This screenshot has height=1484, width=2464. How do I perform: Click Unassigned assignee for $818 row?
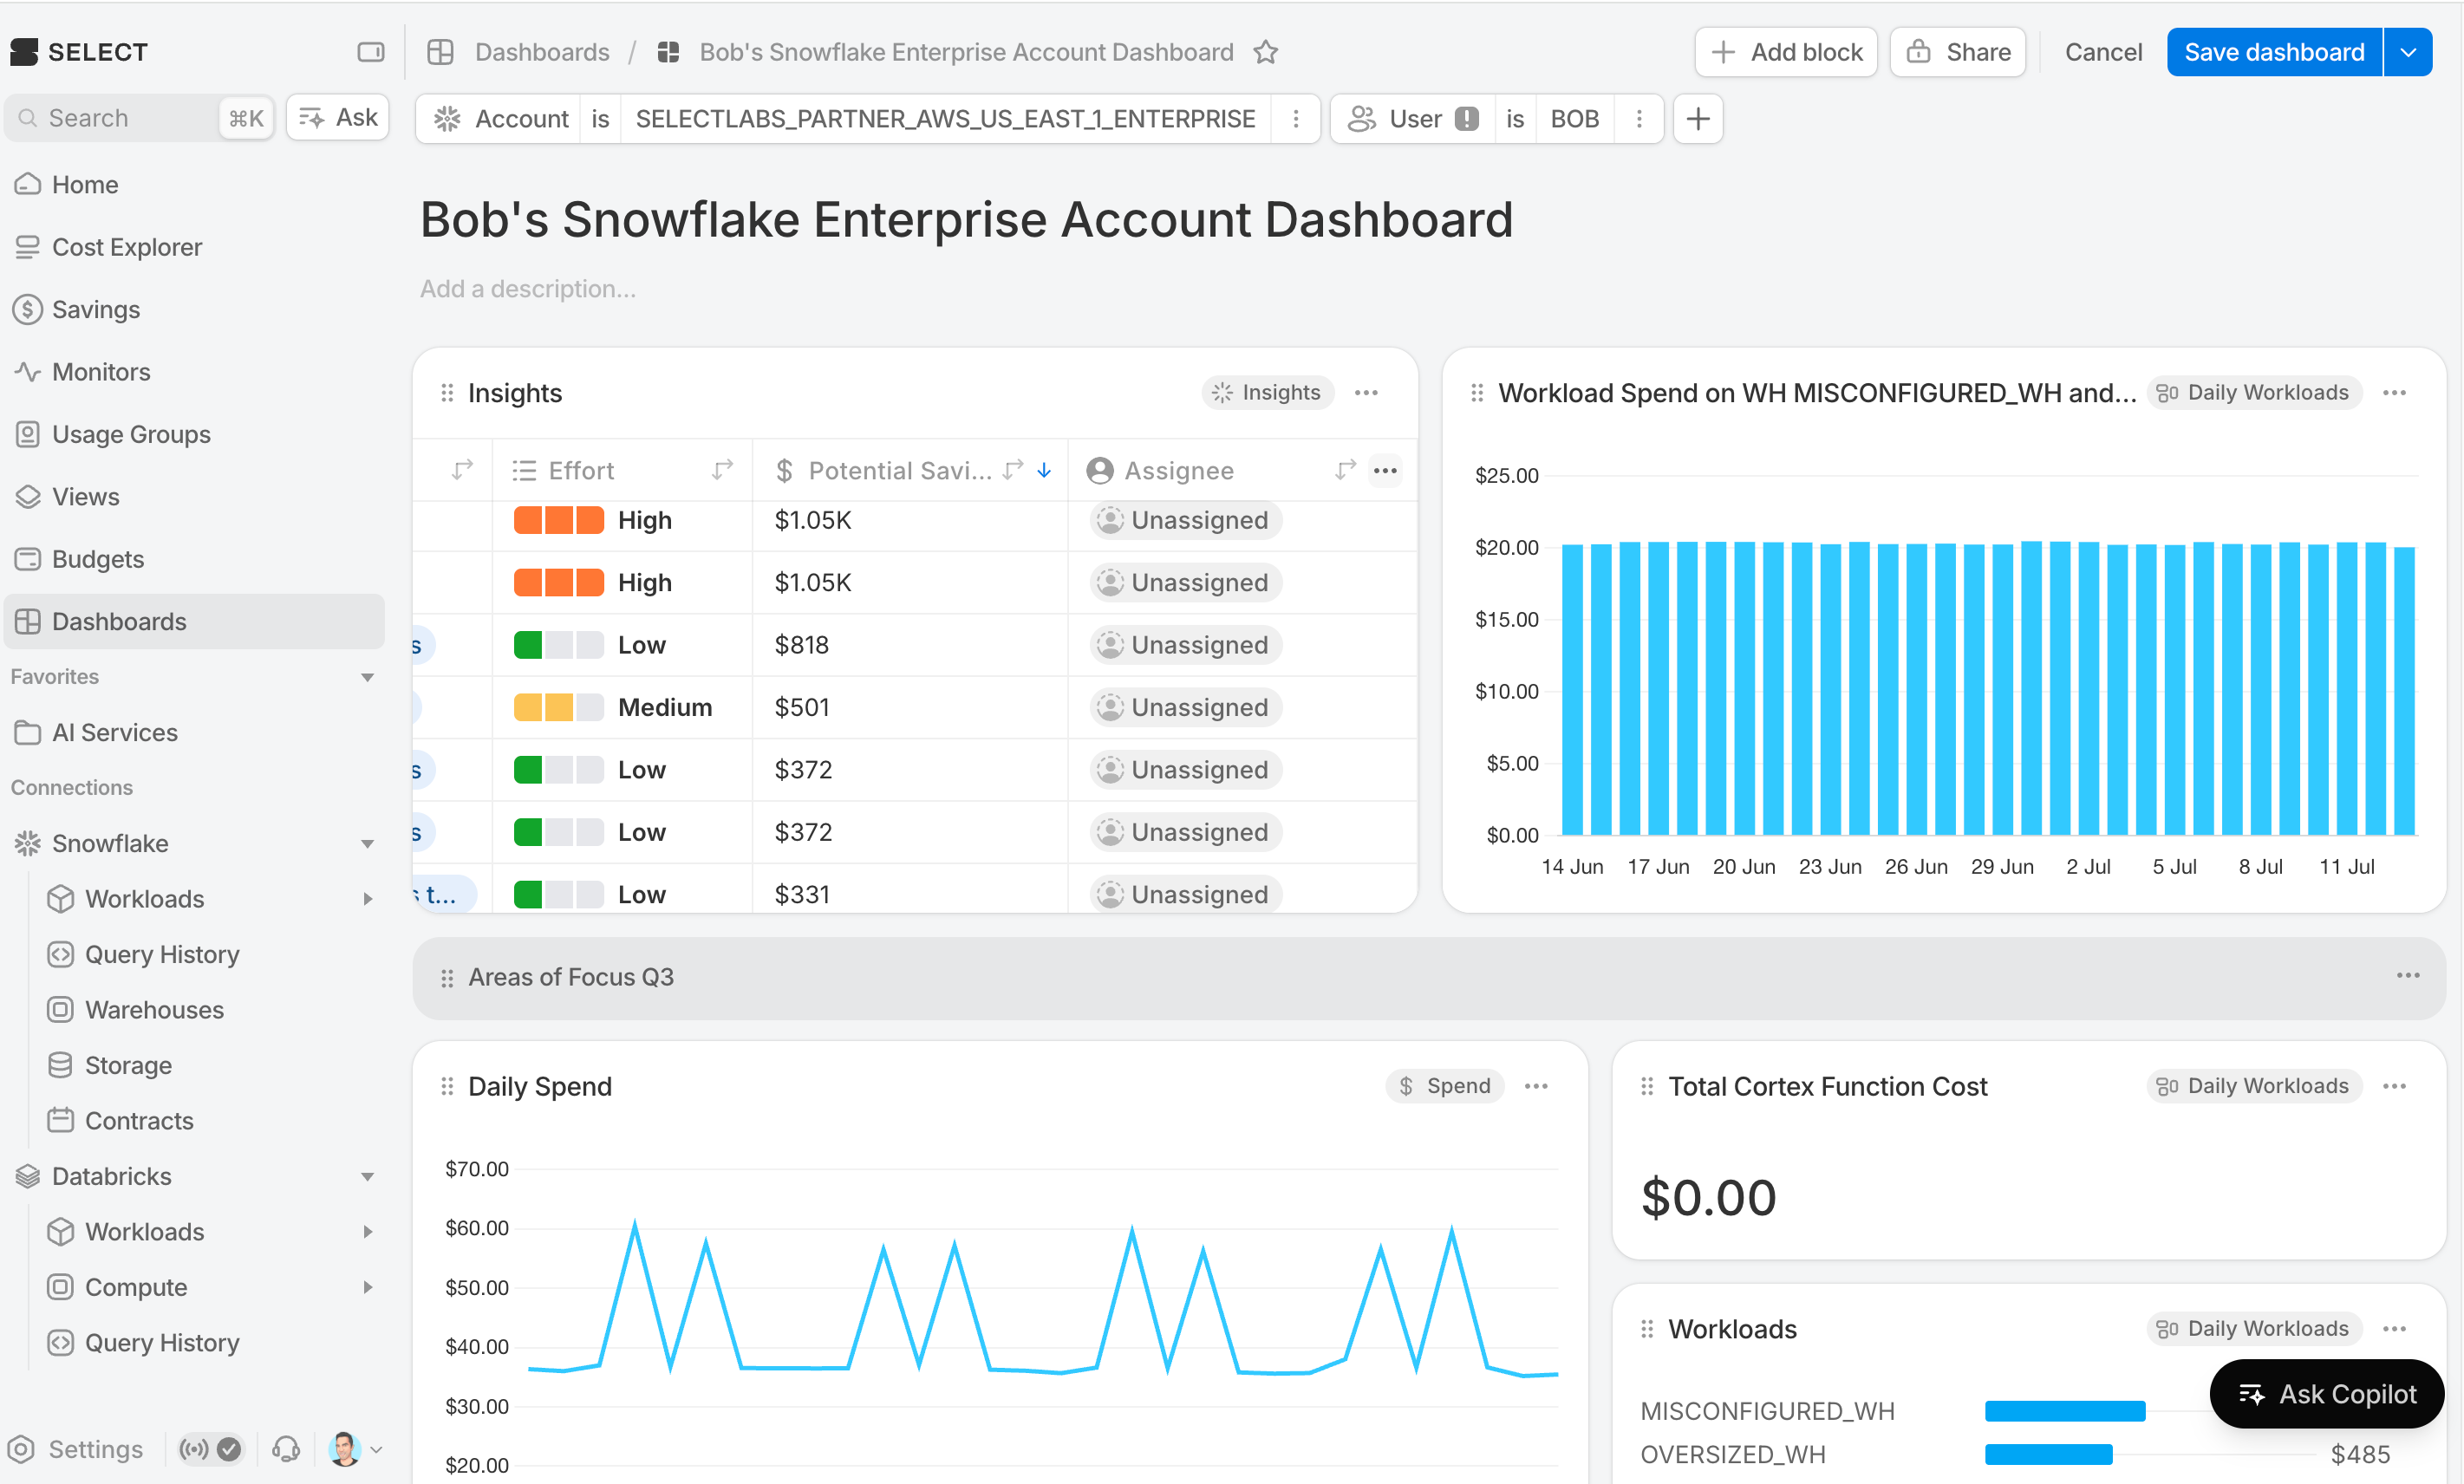tap(1186, 645)
